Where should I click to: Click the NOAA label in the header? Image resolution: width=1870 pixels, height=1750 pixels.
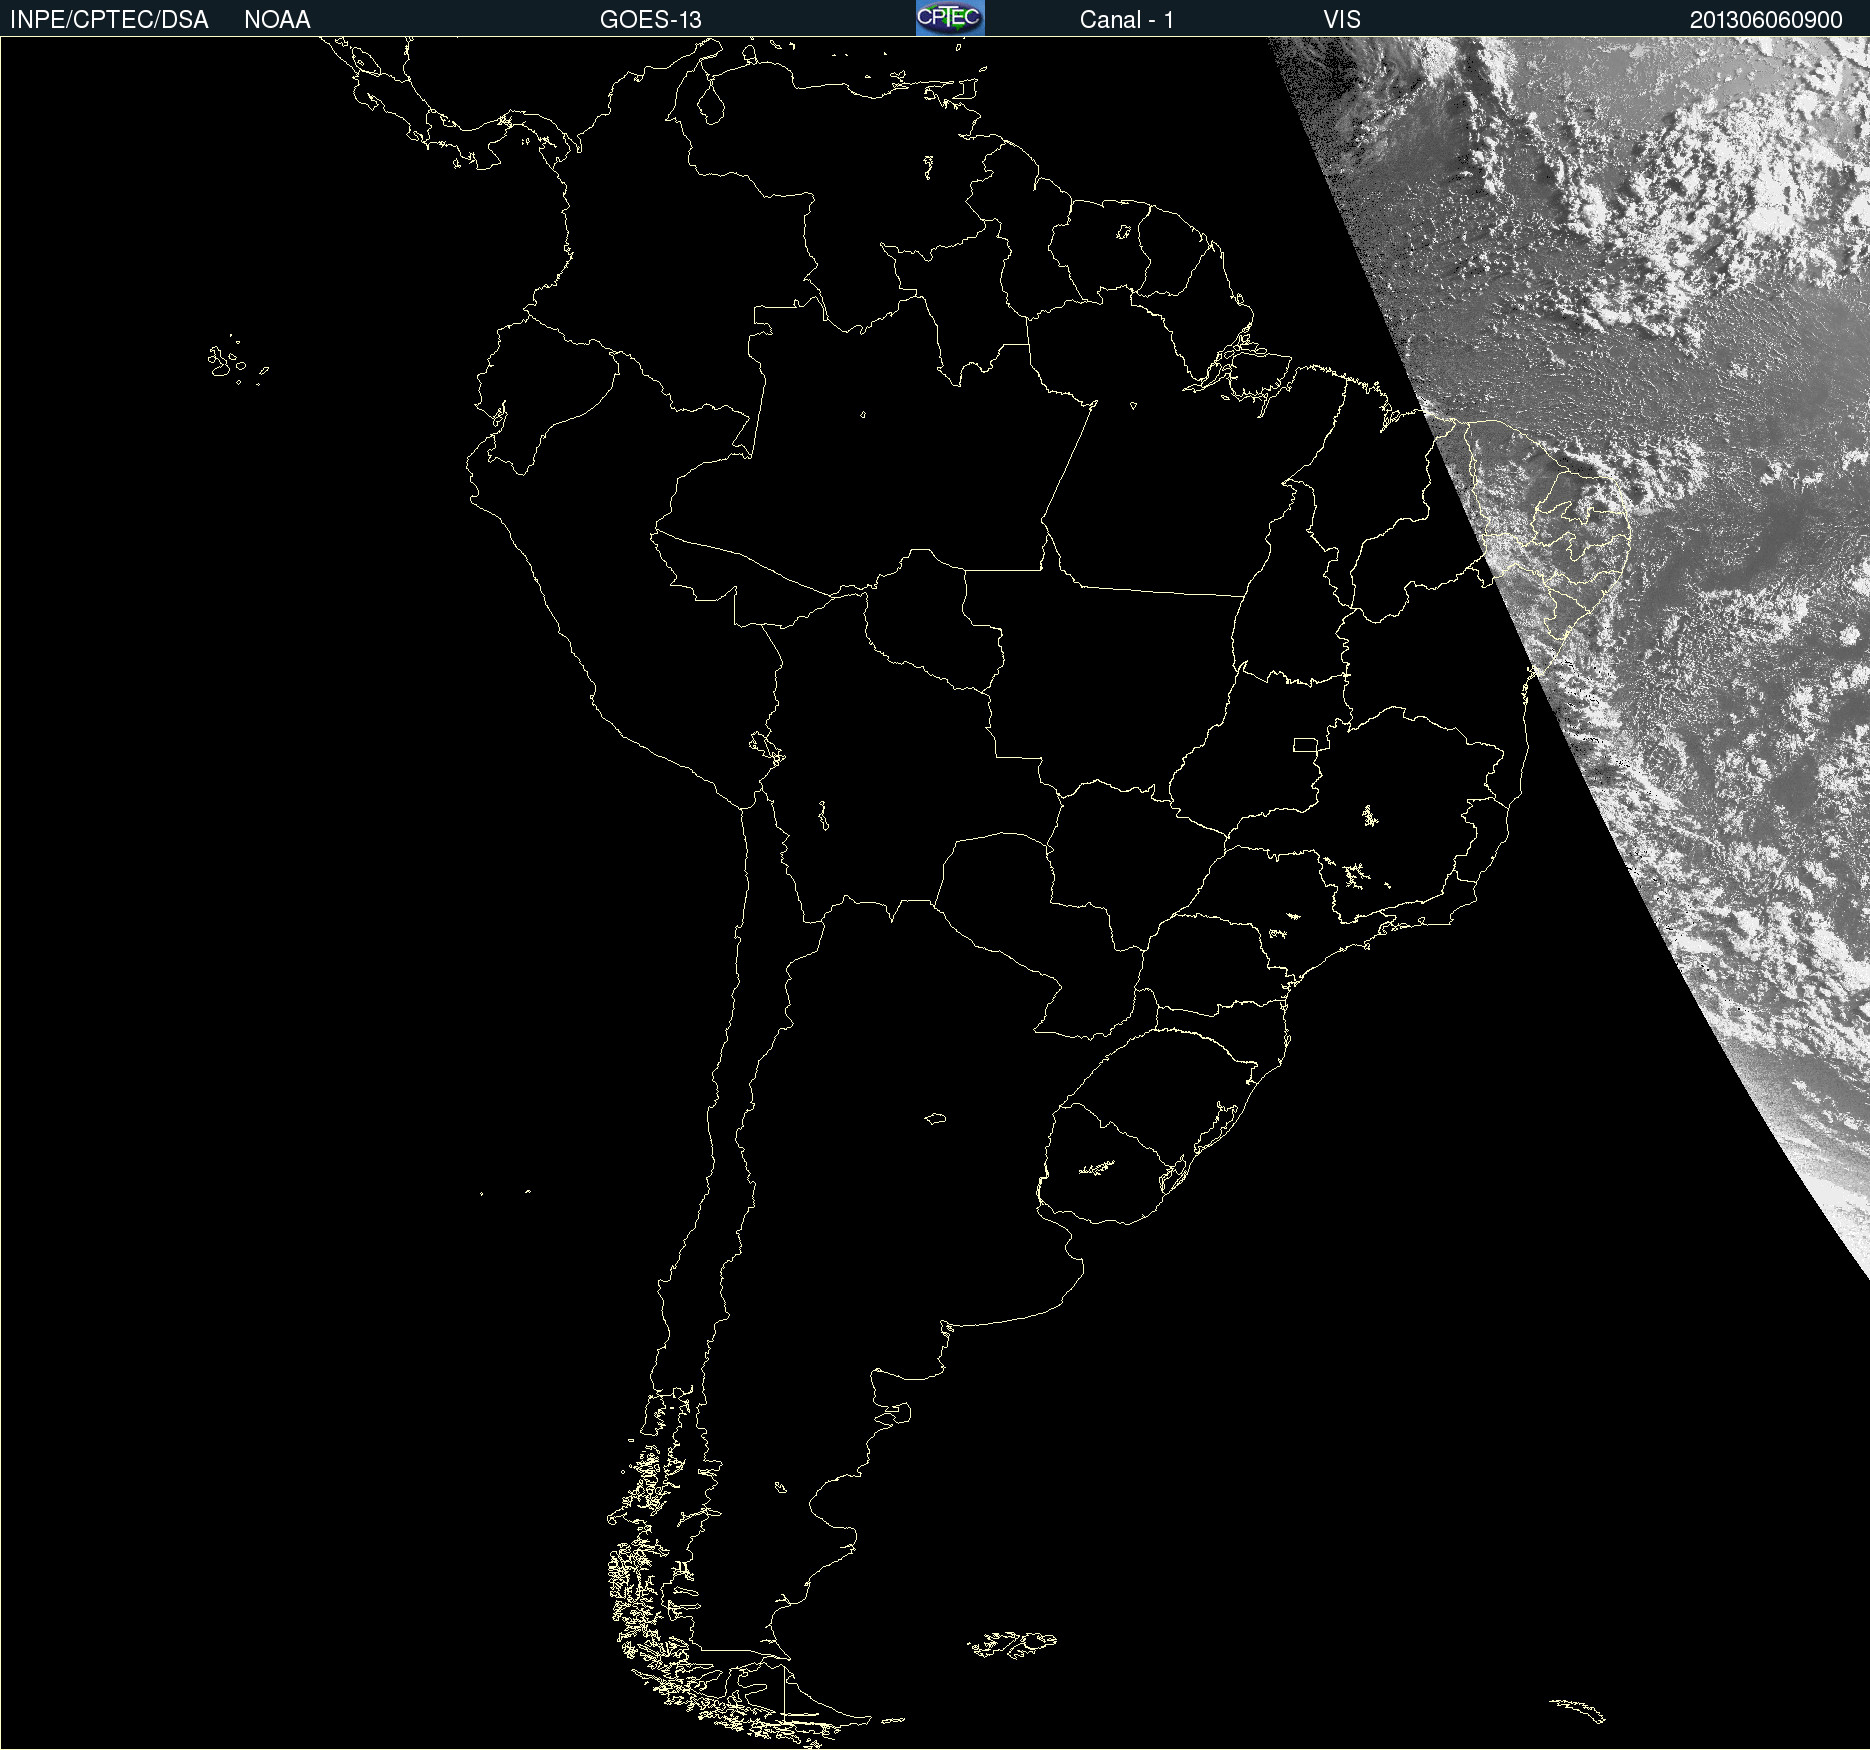click(x=277, y=19)
